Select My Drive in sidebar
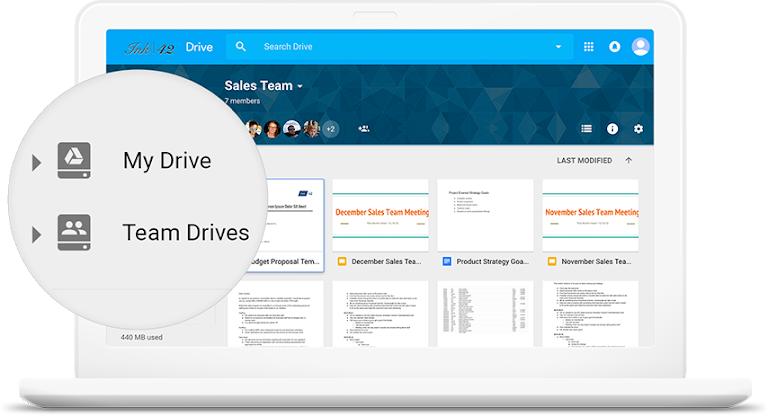 pyautogui.click(x=166, y=160)
